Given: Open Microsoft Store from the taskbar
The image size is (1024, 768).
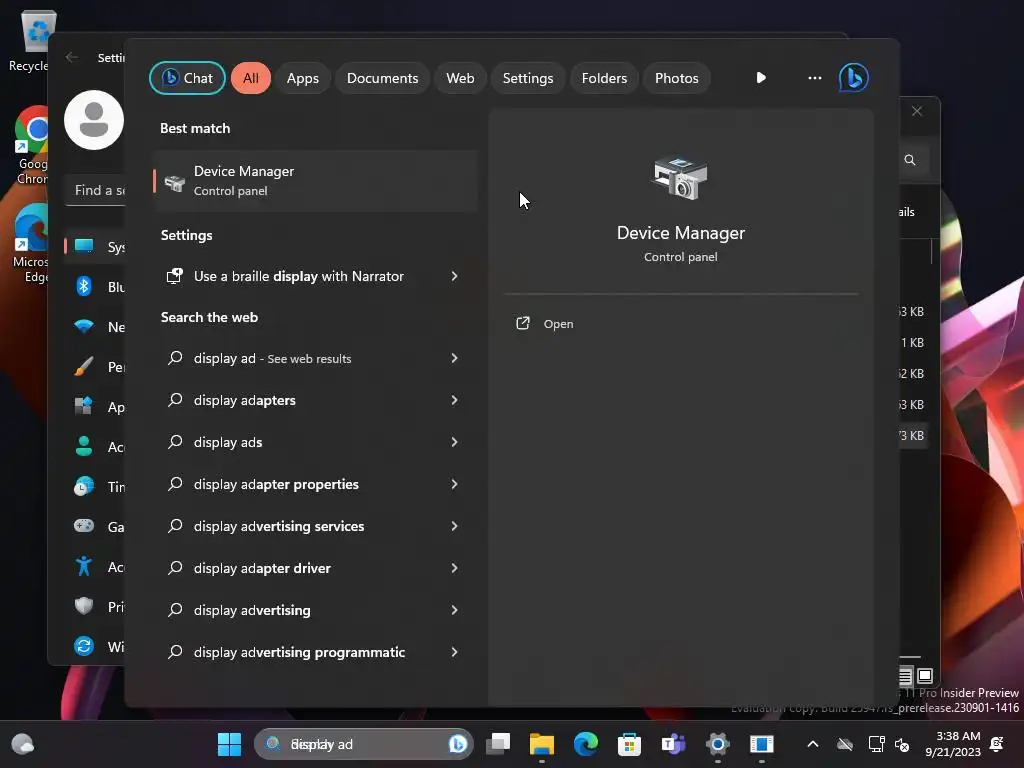Looking at the screenshot, I should [630, 744].
